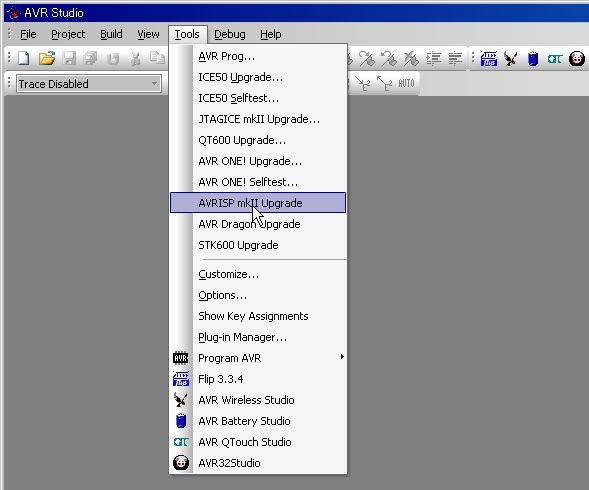The width and height of the screenshot is (589, 490).
Task: Open Options... from Tools menu
Action: tap(258, 295)
